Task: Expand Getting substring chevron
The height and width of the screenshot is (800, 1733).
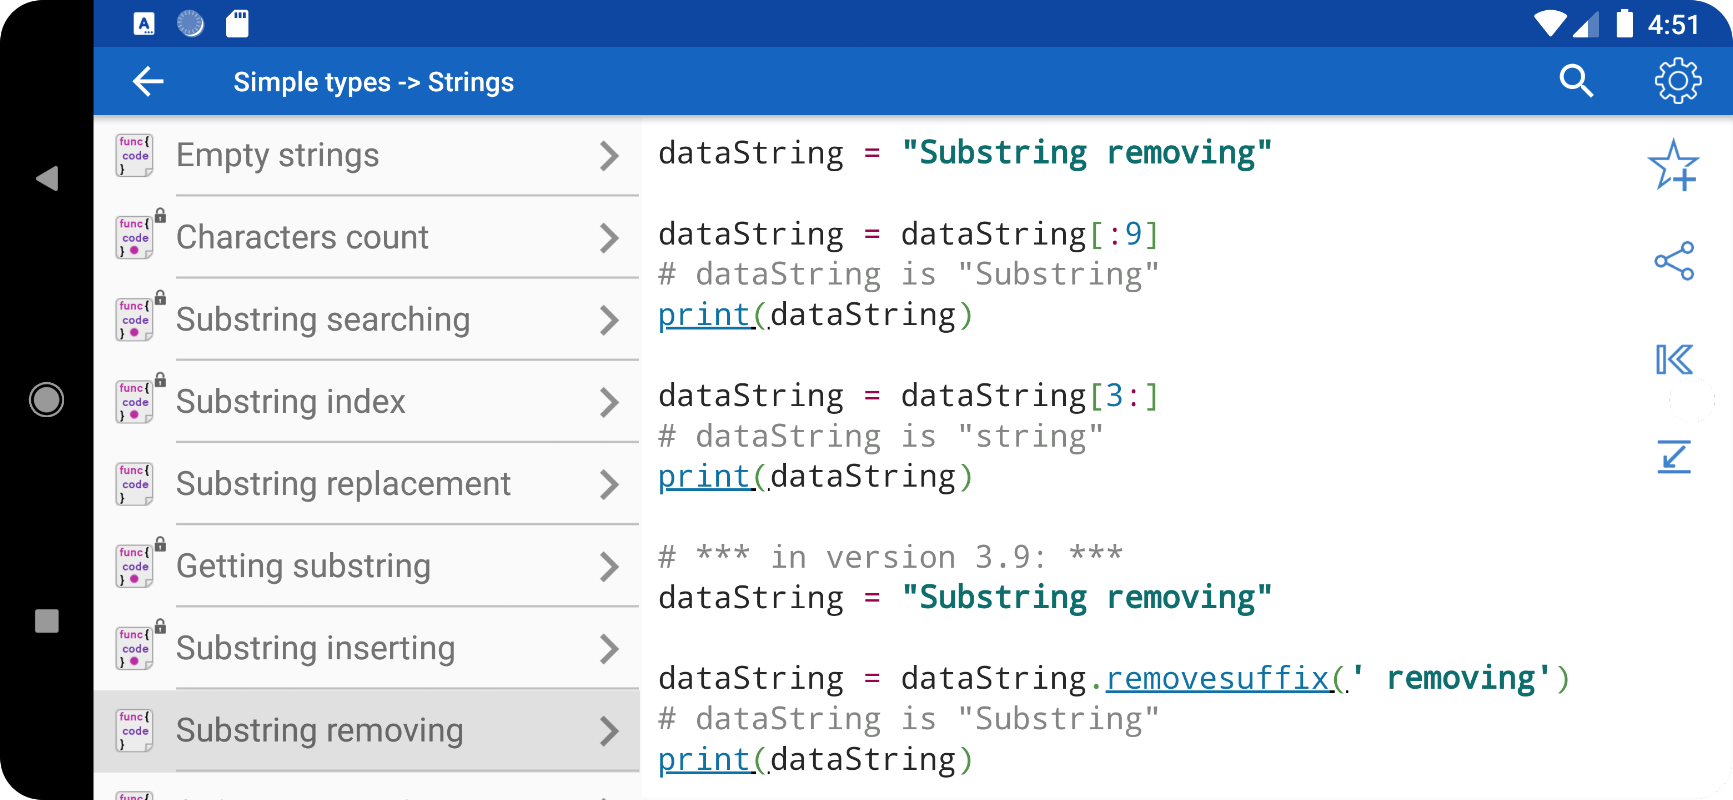Action: click(x=609, y=567)
